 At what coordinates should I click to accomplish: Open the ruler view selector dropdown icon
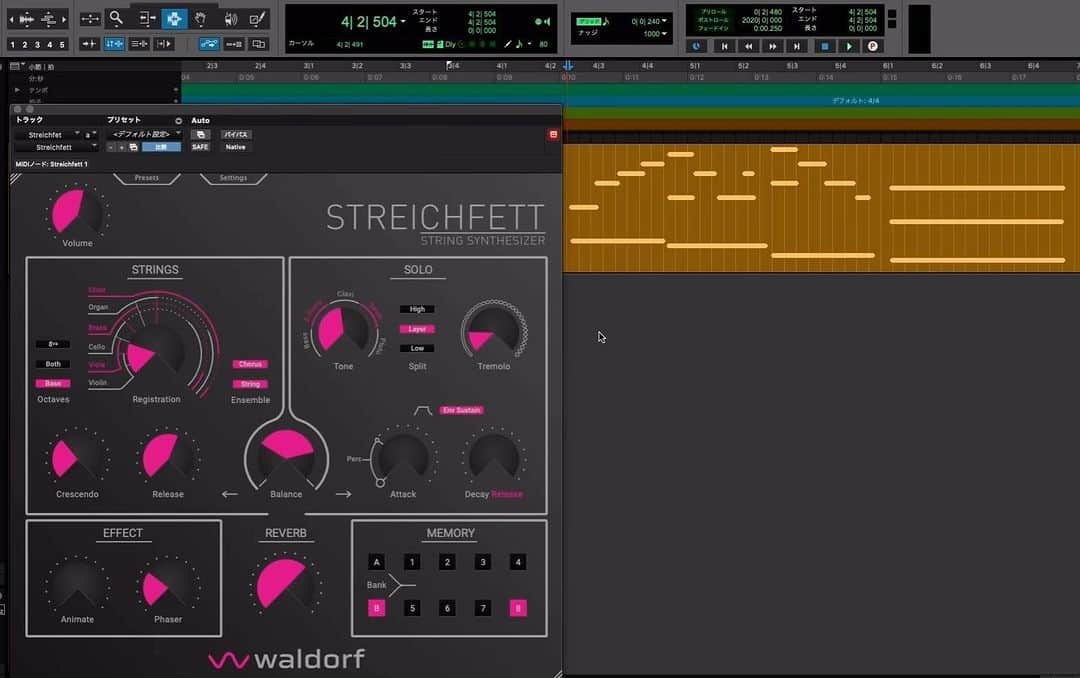click(x=15, y=66)
